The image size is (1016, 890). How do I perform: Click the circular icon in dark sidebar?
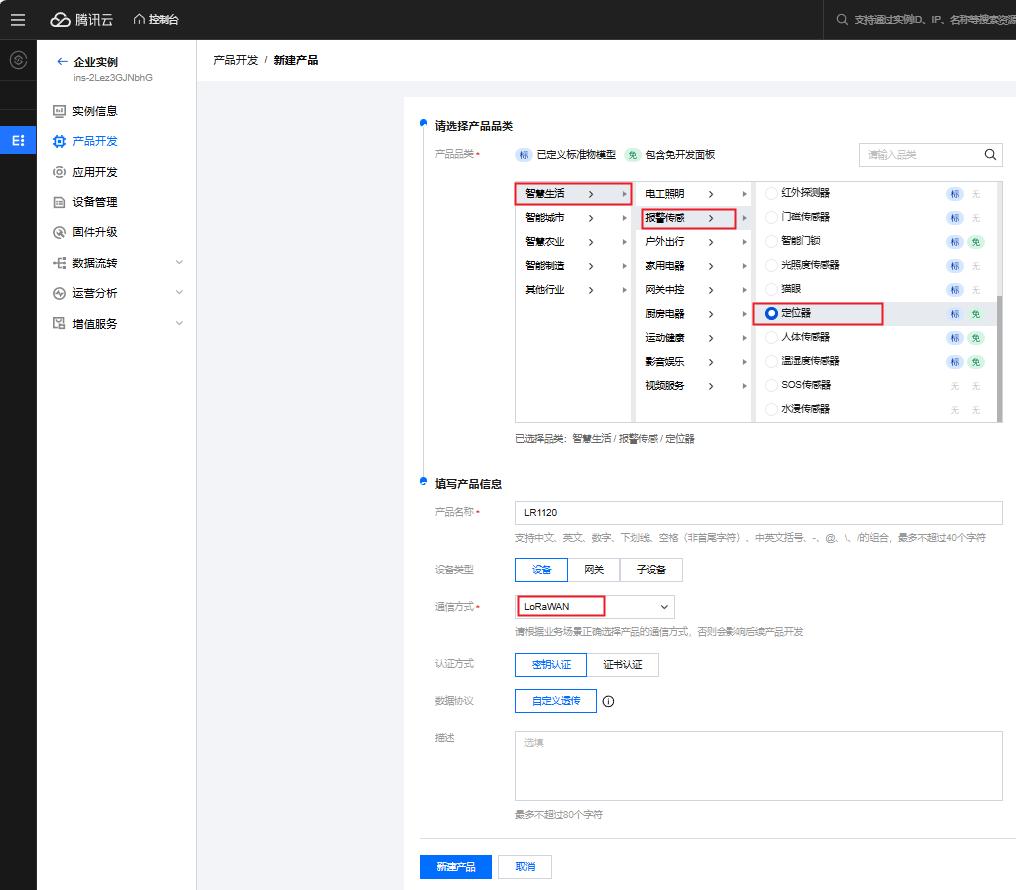[18, 60]
